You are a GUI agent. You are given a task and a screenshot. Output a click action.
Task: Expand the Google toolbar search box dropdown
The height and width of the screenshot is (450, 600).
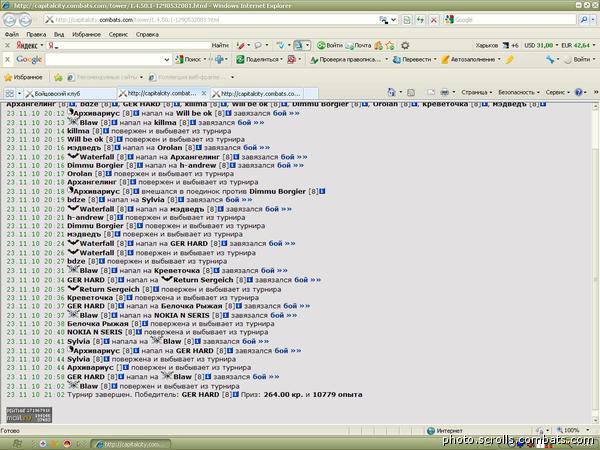(166, 59)
